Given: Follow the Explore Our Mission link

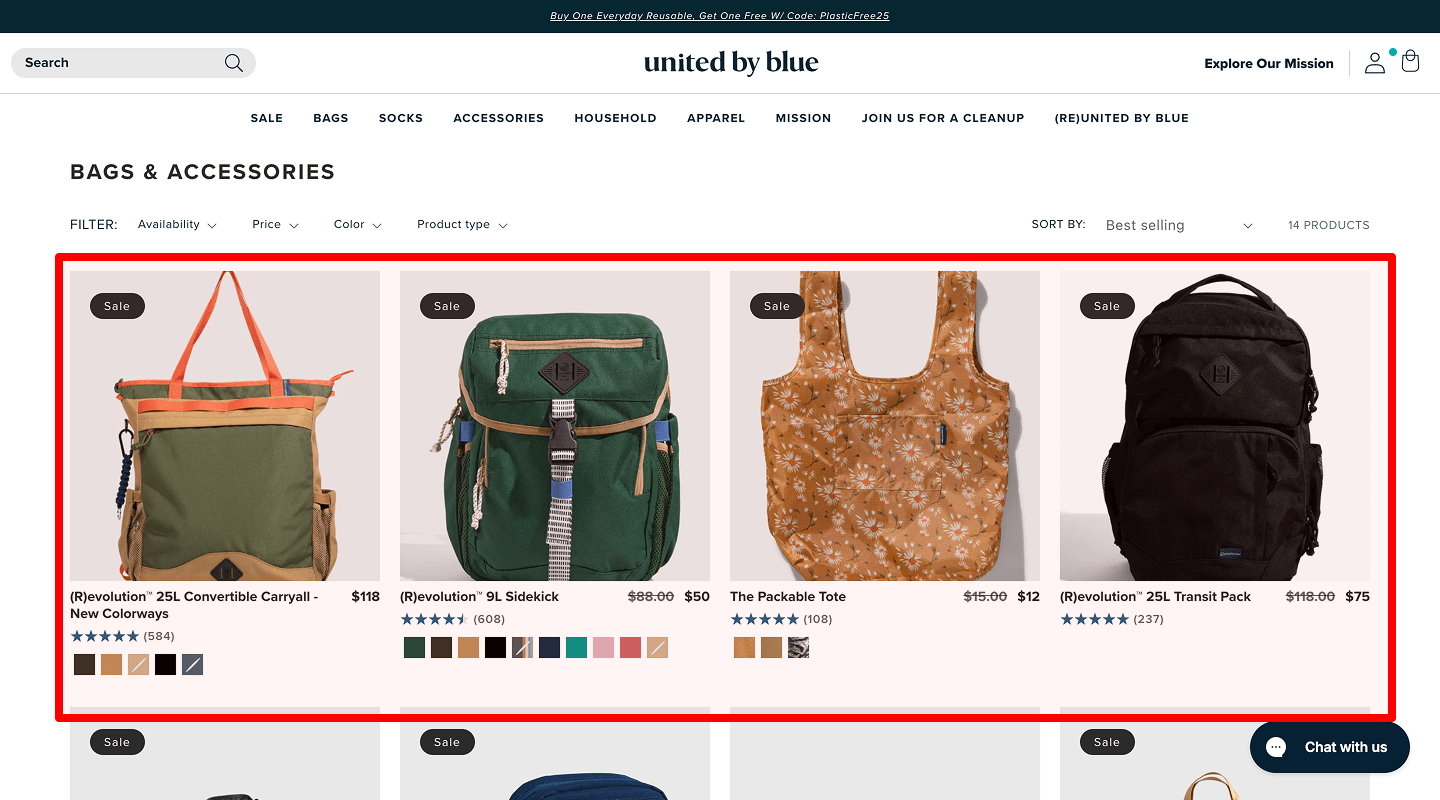Looking at the screenshot, I should point(1269,63).
